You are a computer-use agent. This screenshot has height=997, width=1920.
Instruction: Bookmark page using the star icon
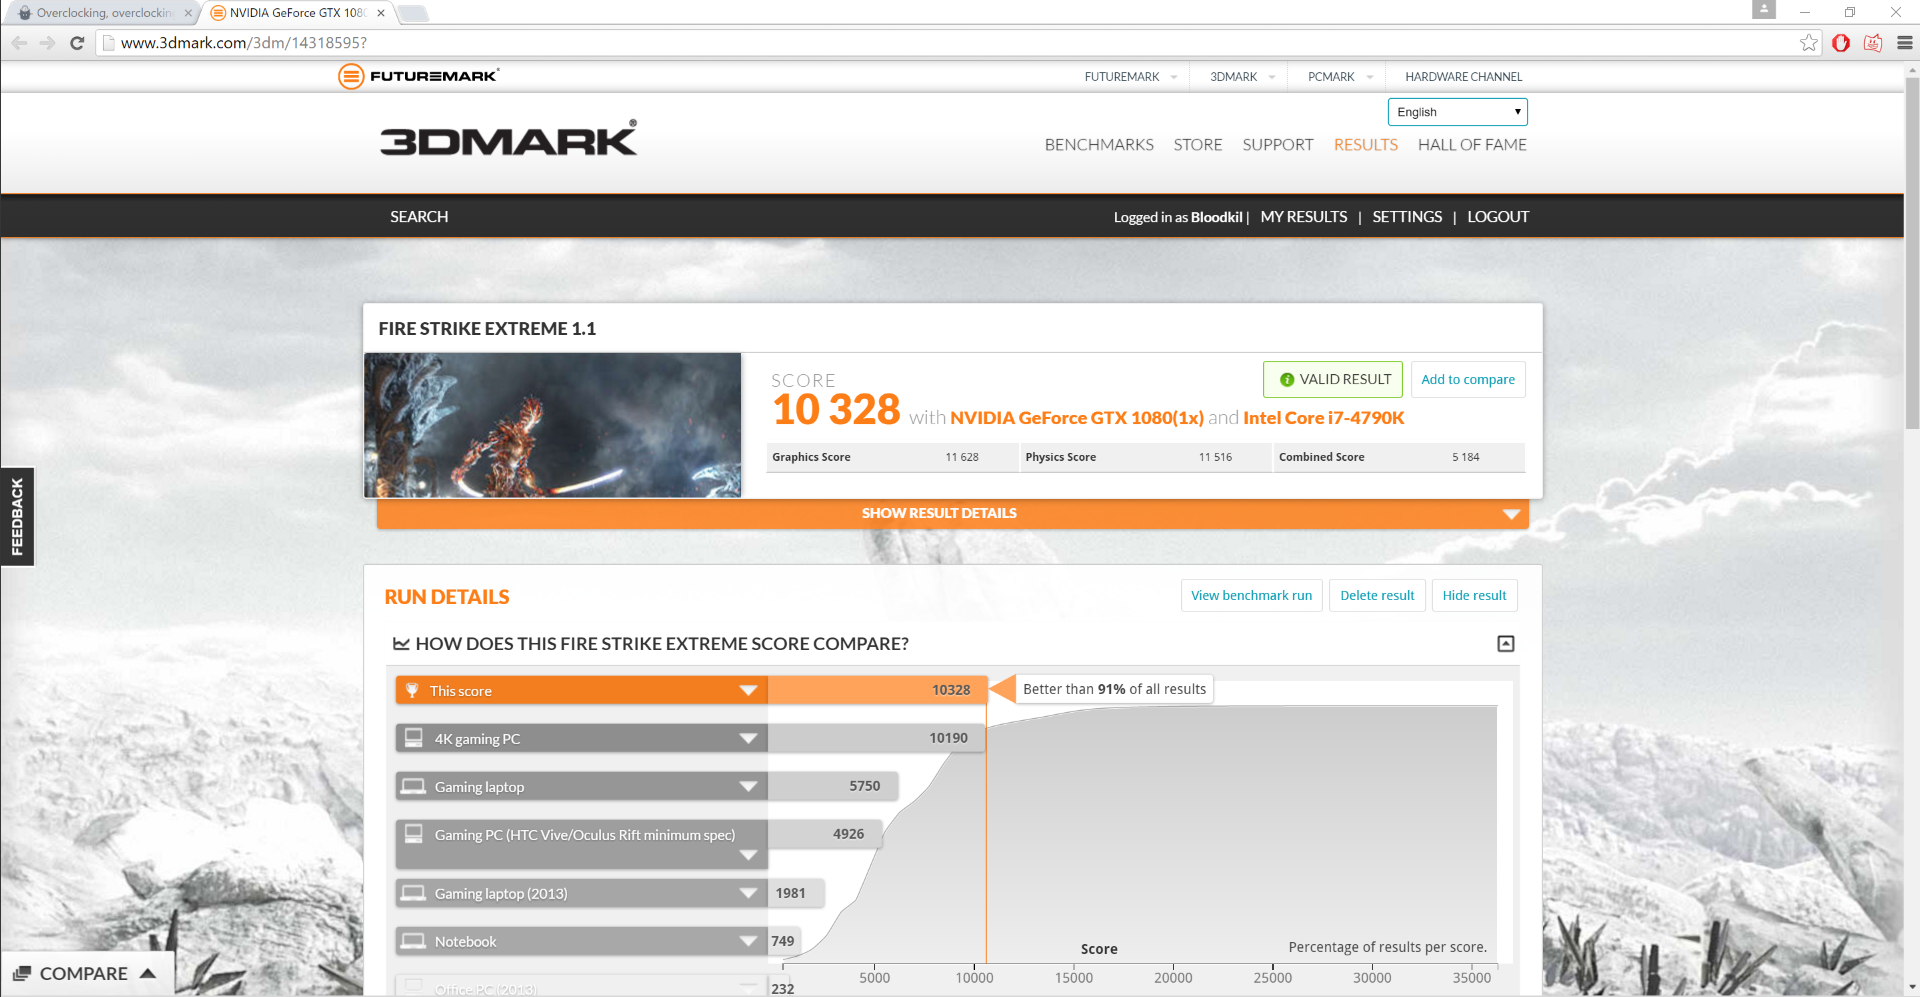(1809, 43)
